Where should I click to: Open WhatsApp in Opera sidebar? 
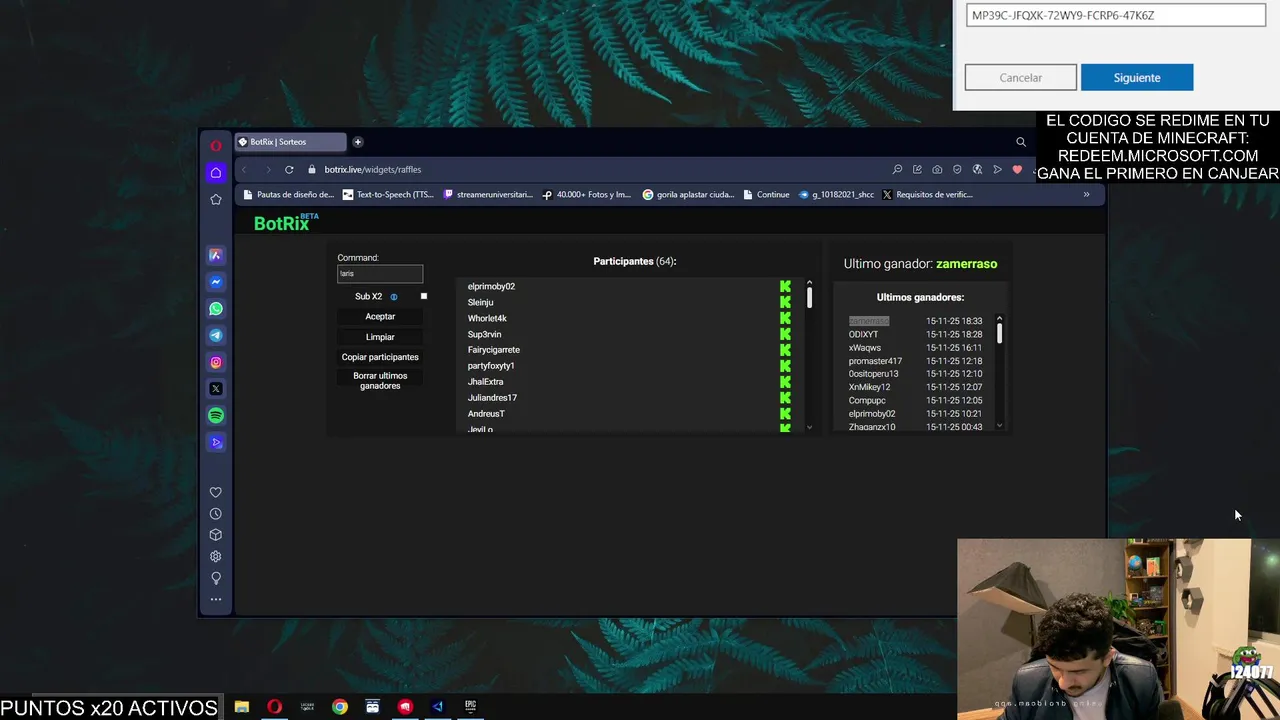(x=215, y=309)
